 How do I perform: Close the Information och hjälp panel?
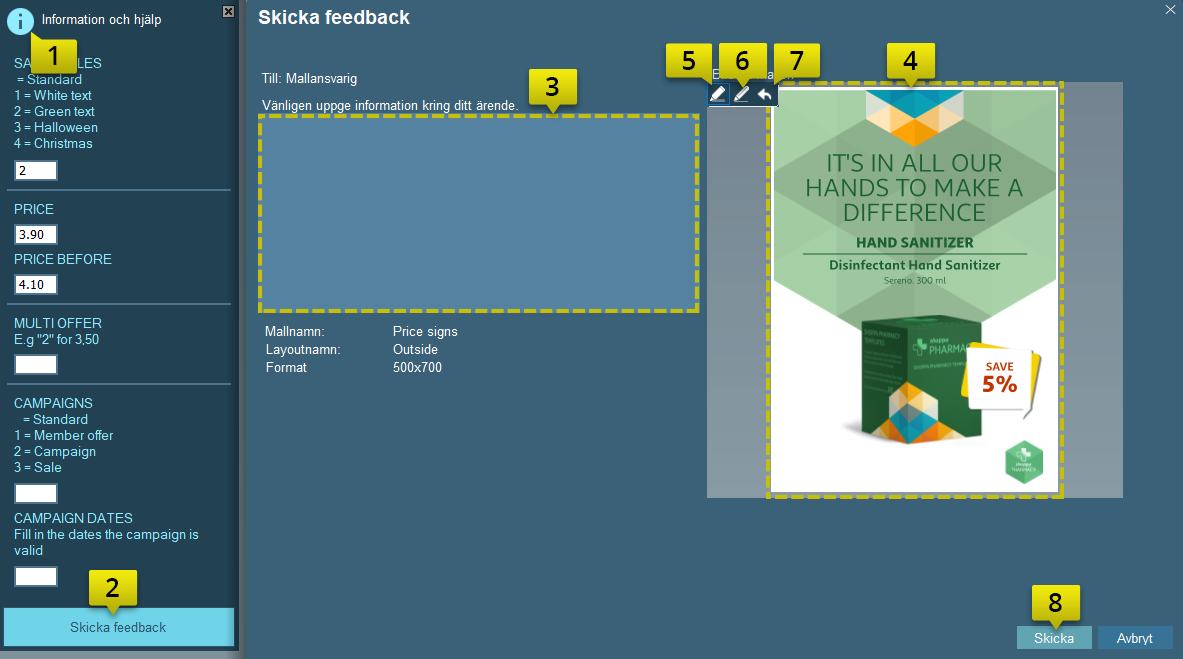(228, 11)
